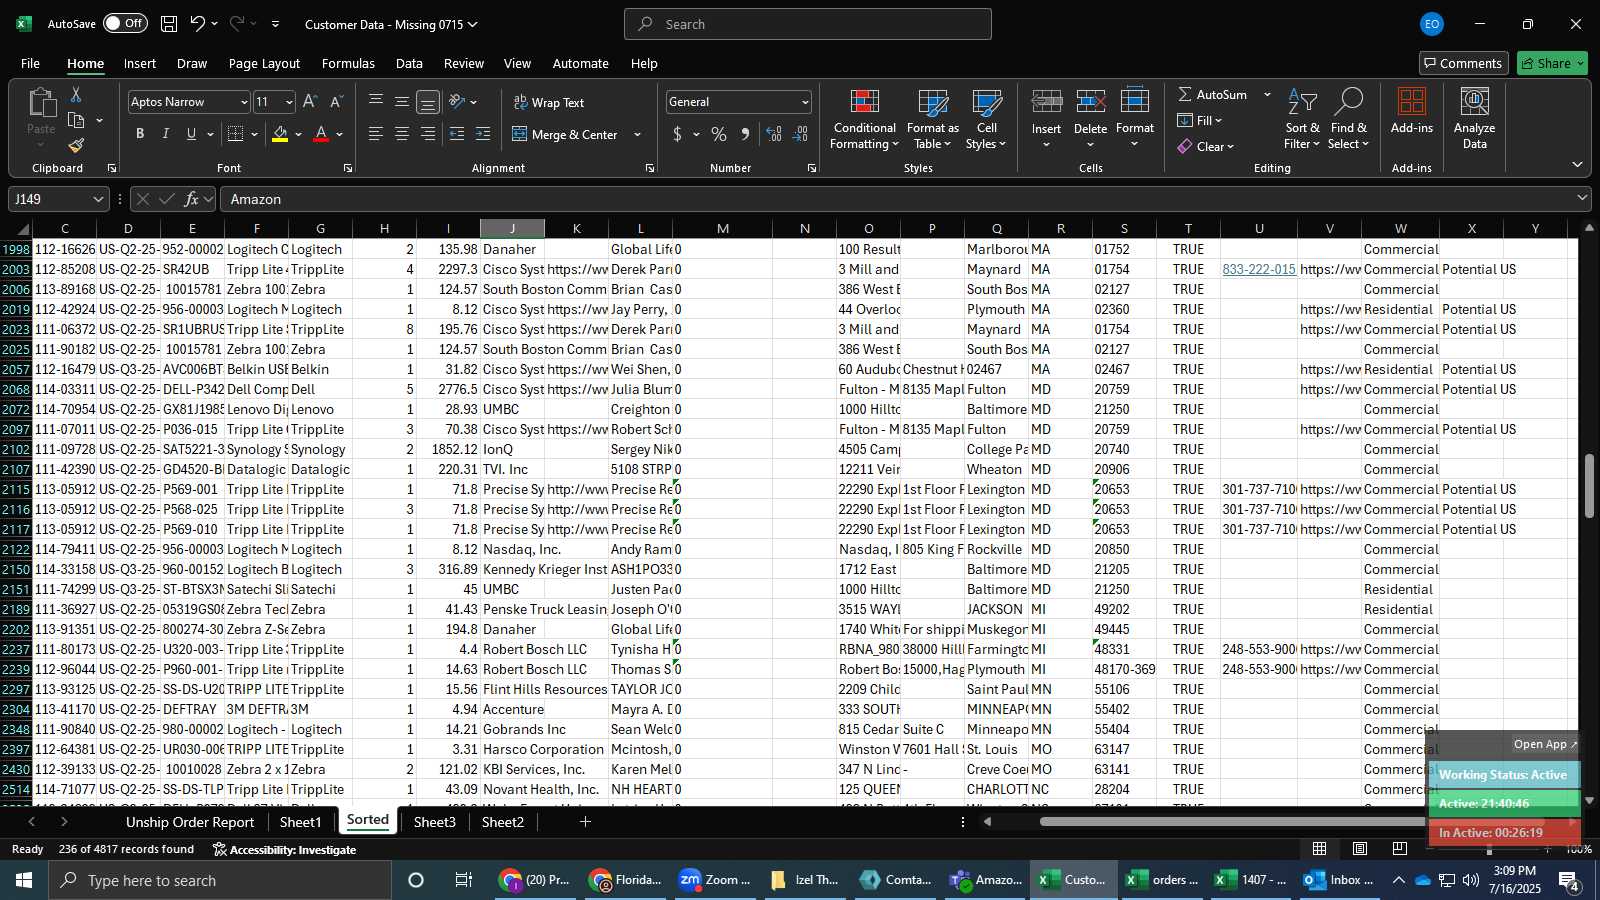This screenshot has height=900, width=1600.
Task: Apply Underline formatting
Action: 191,134
